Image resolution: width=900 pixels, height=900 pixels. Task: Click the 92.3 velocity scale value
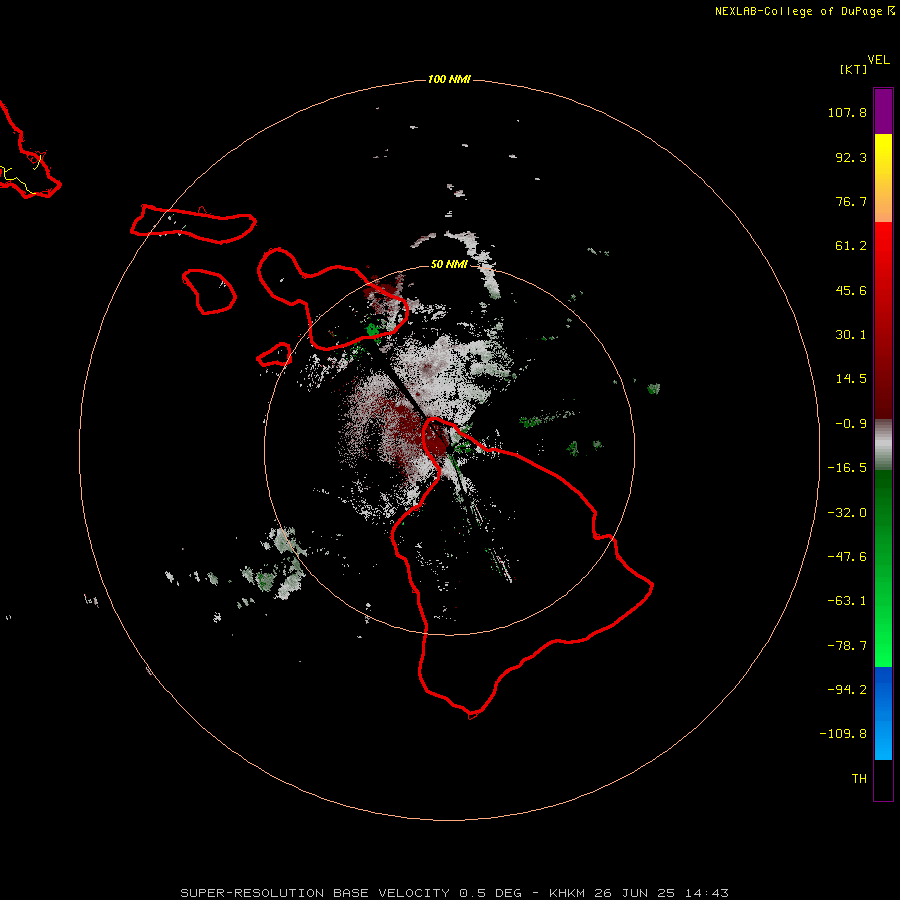click(851, 157)
